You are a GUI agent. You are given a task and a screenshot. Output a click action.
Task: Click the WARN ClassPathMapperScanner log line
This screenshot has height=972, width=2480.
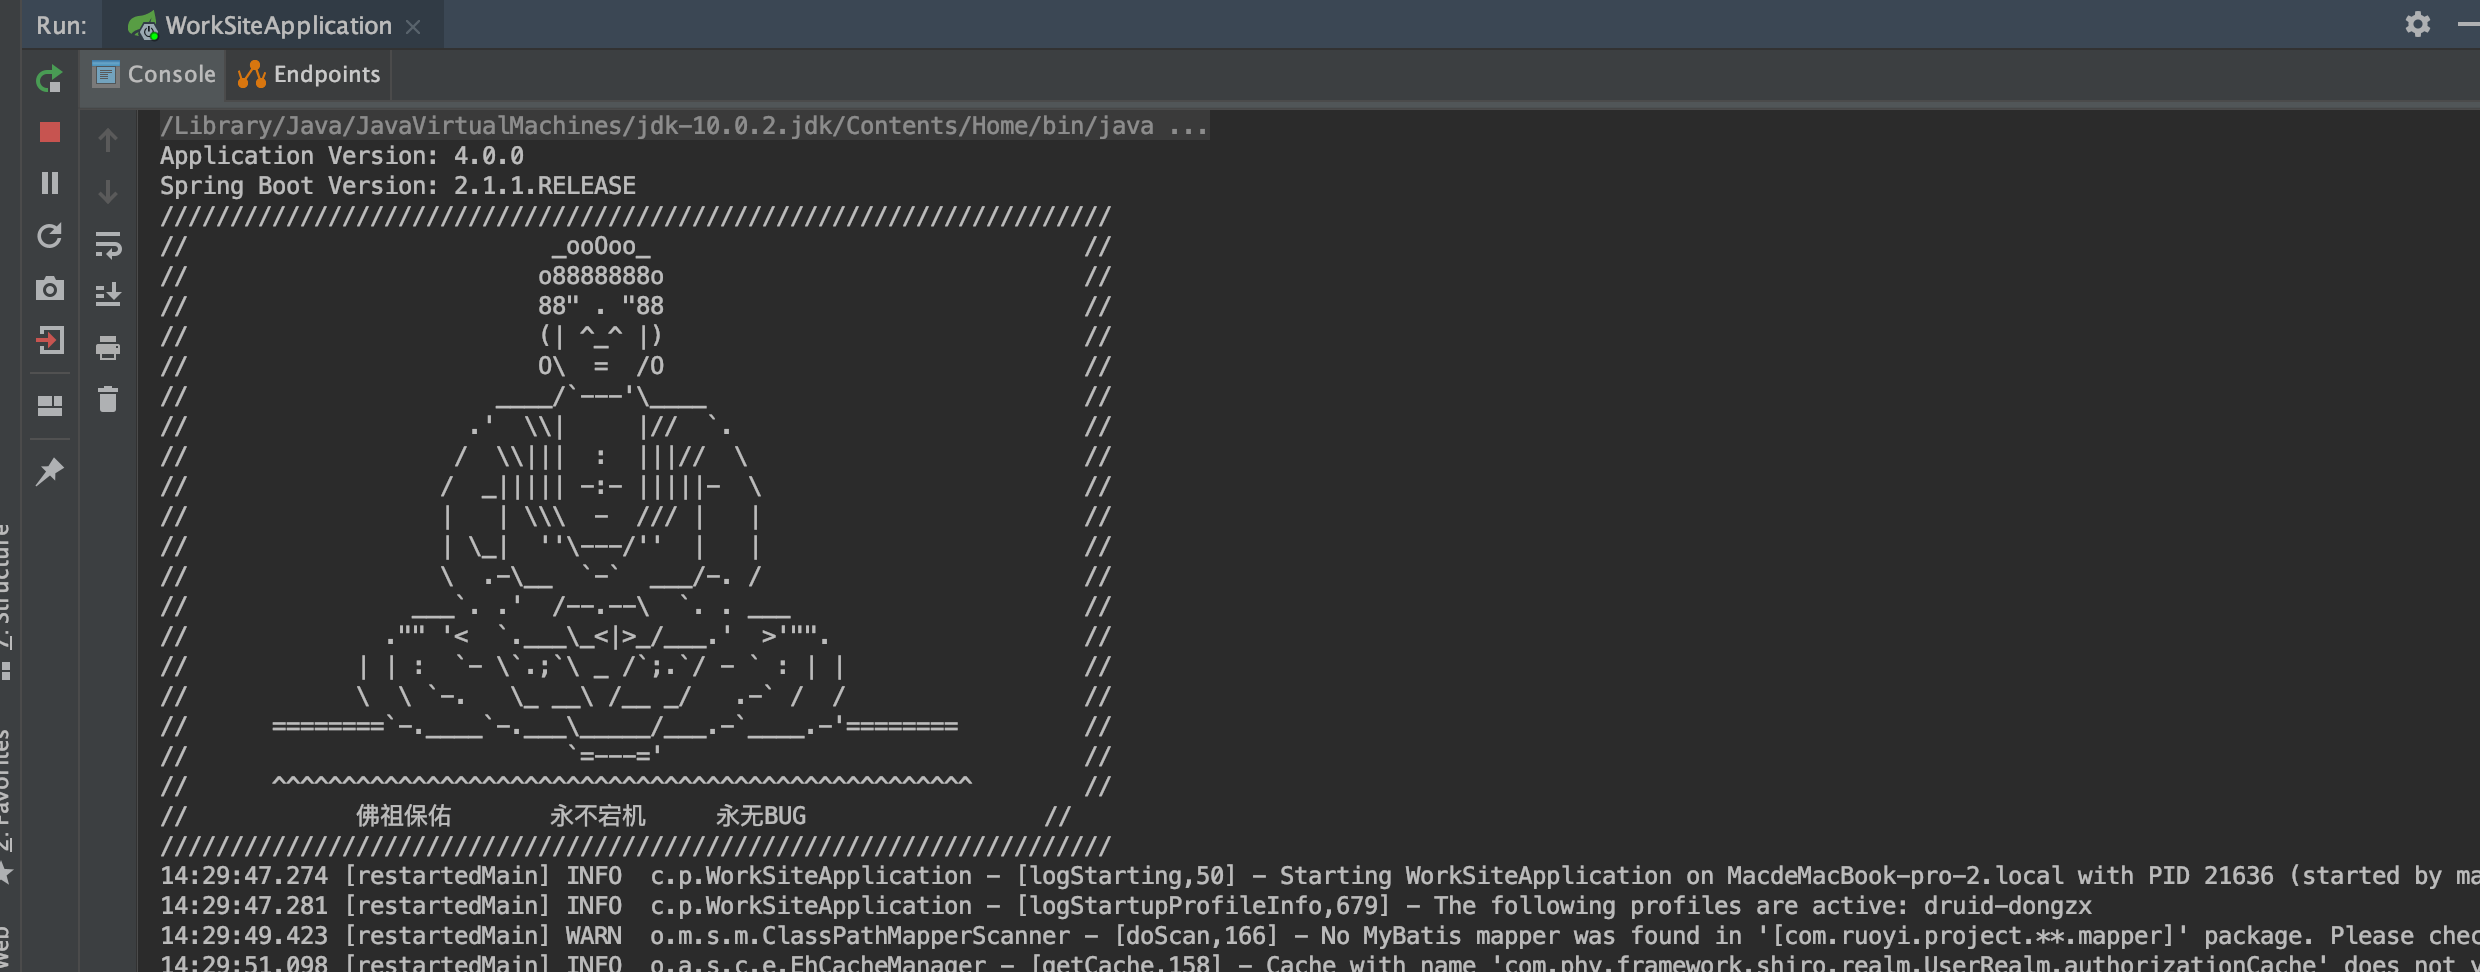click(1320, 936)
